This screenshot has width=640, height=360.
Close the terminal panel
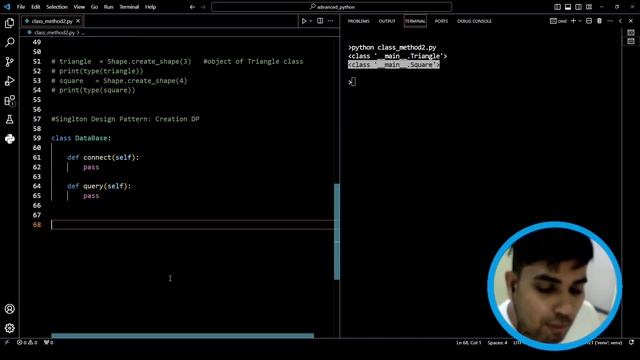pos(631,21)
